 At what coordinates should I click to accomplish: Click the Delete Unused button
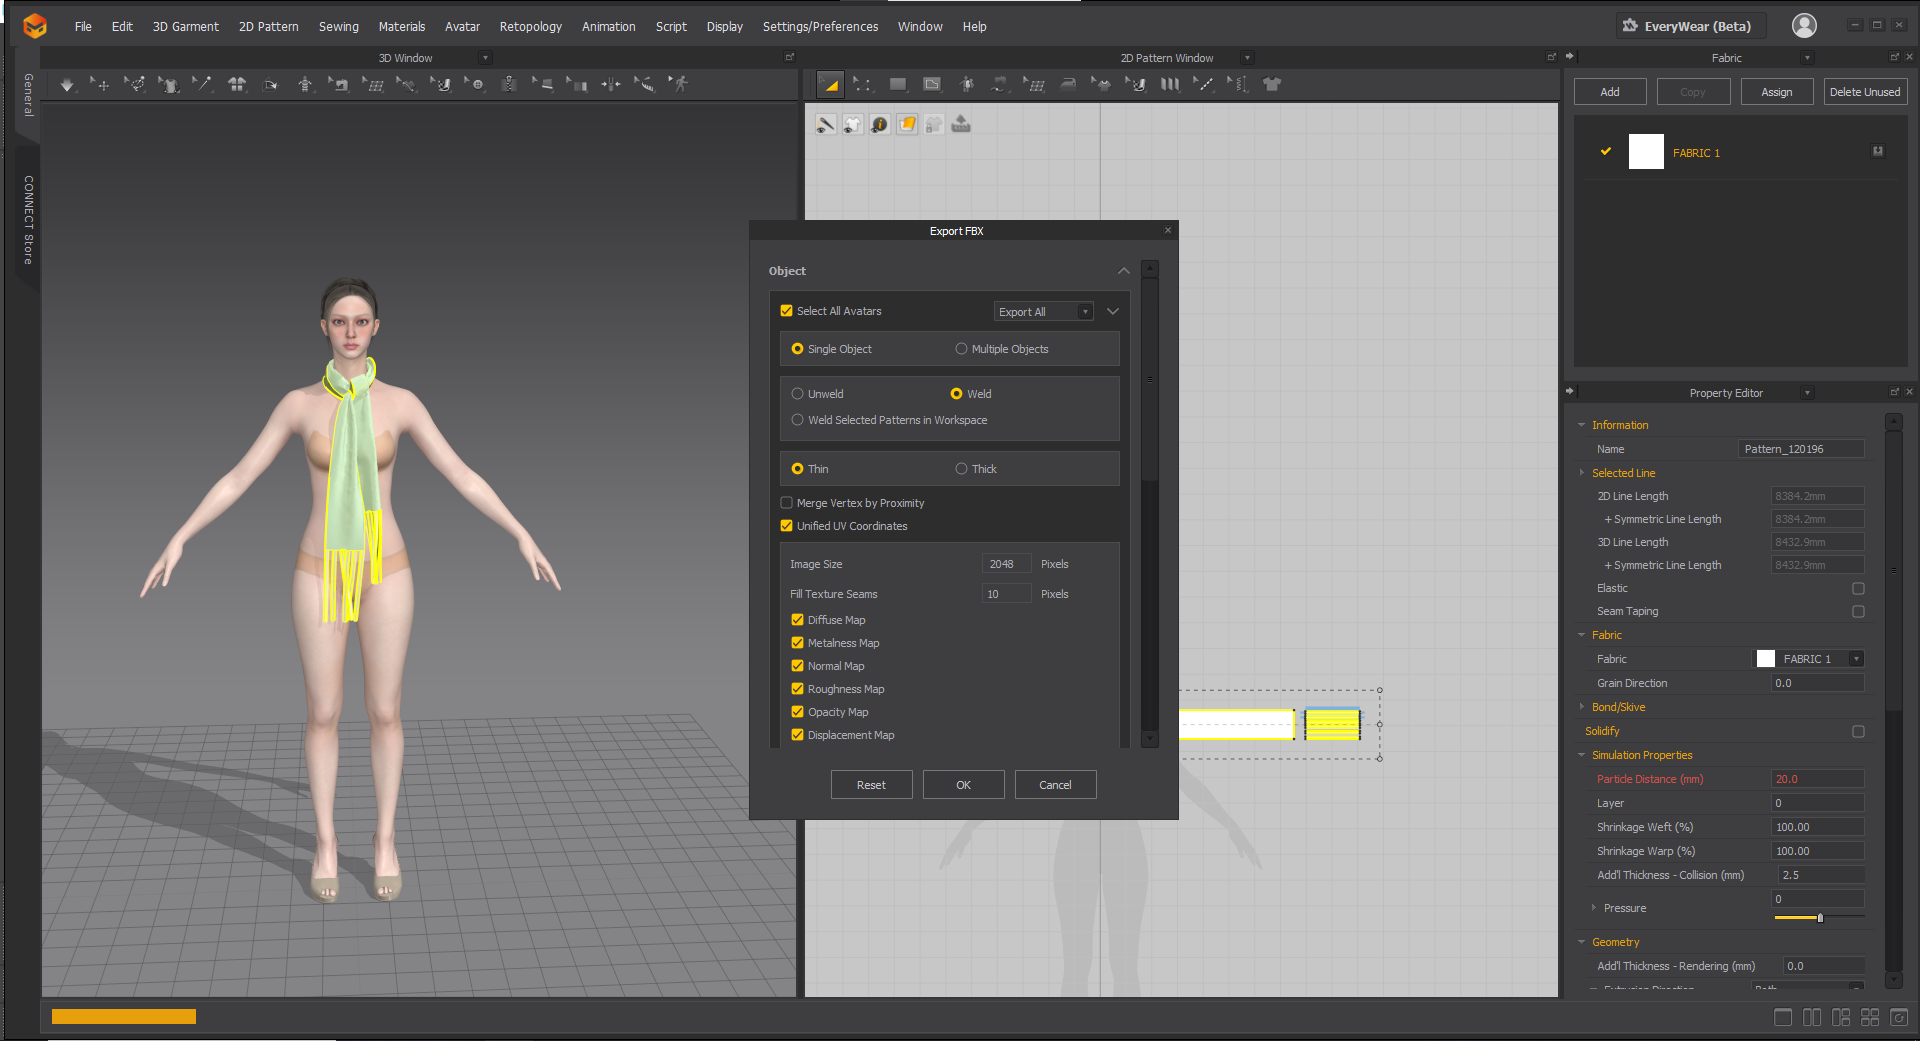pos(1865,92)
